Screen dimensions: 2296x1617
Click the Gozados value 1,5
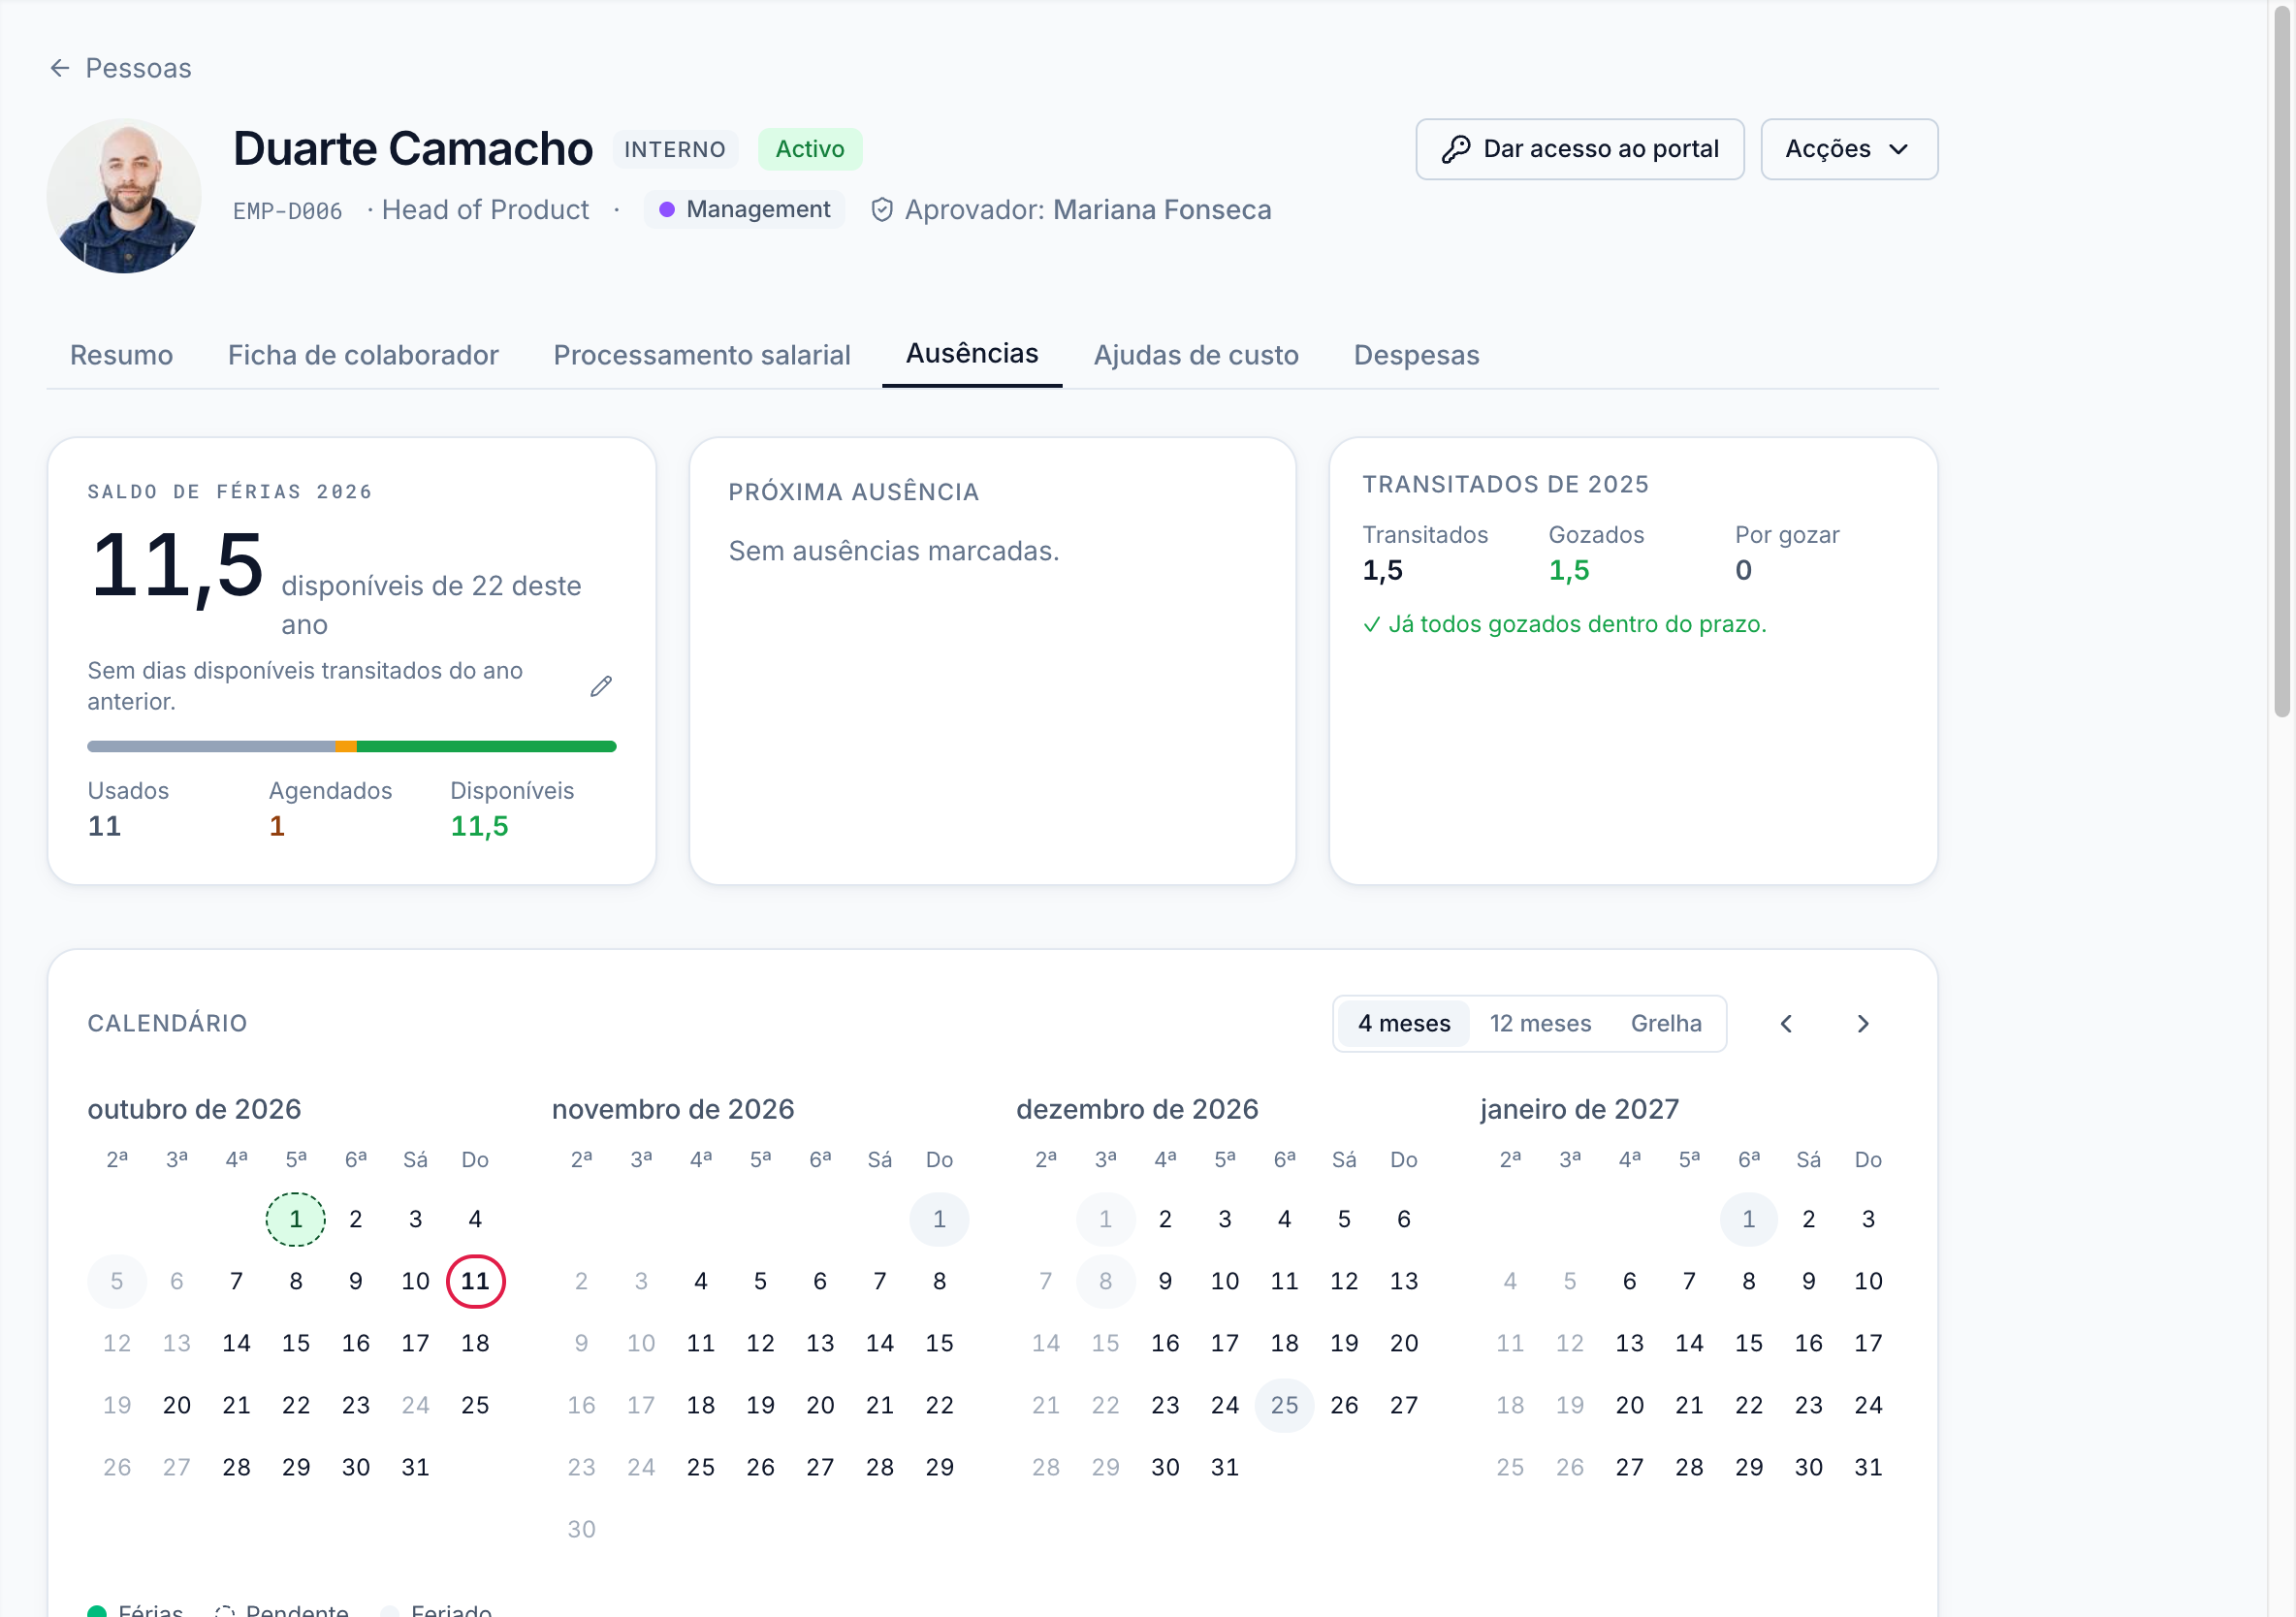(x=1569, y=570)
